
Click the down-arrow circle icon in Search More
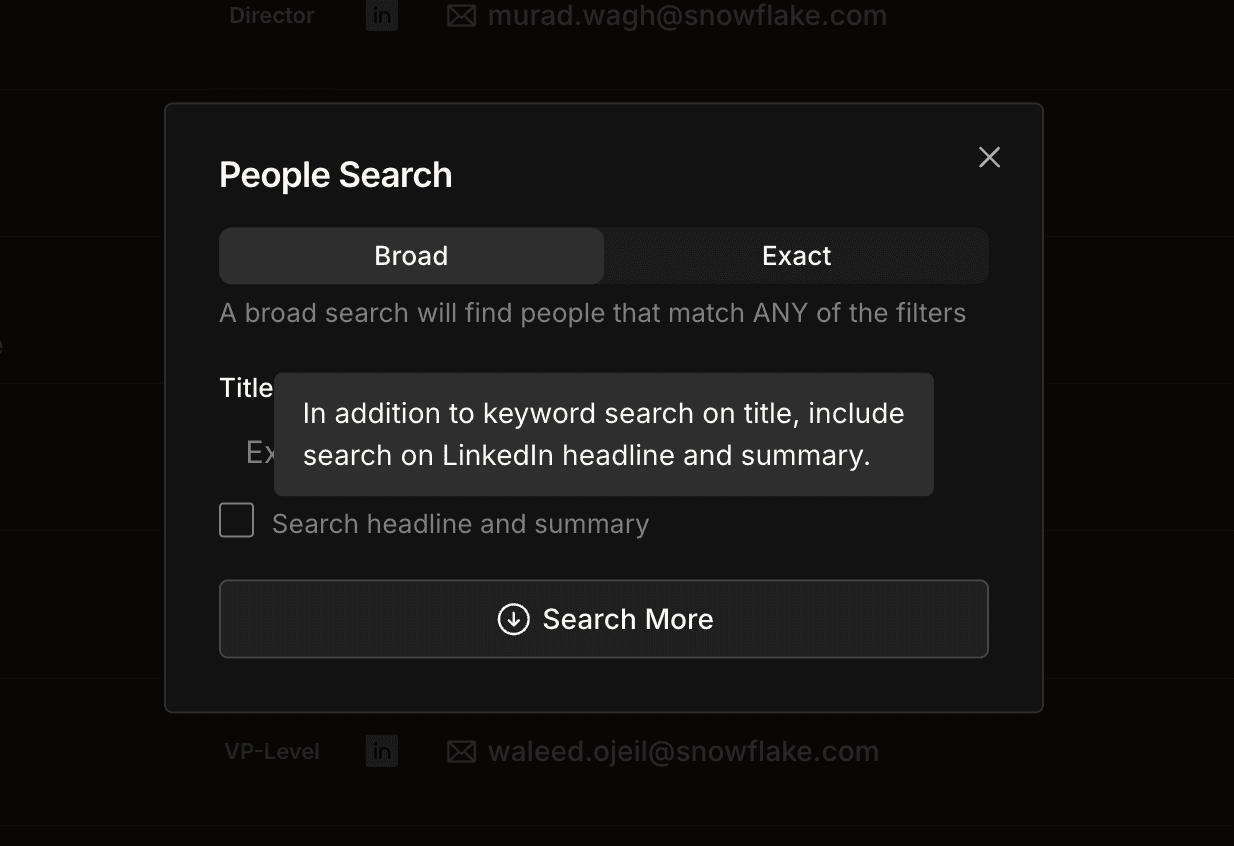pyautogui.click(x=513, y=619)
